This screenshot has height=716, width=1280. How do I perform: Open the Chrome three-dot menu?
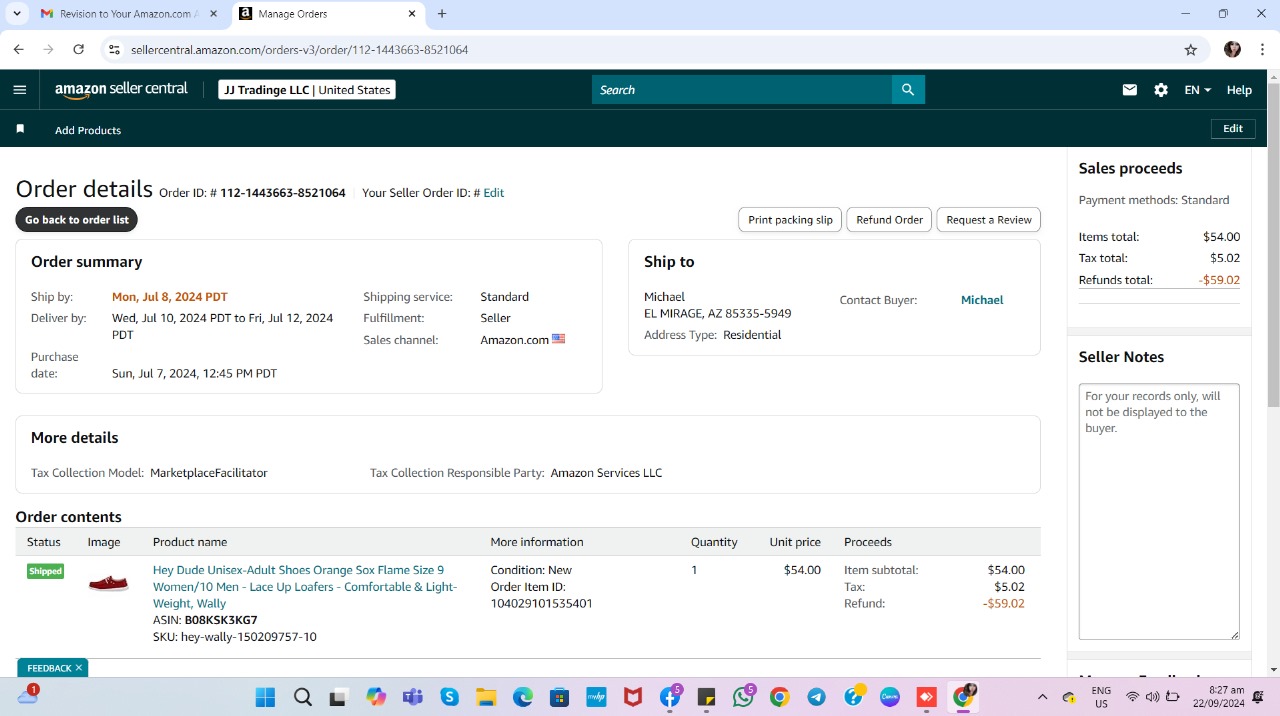click(x=1262, y=49)
